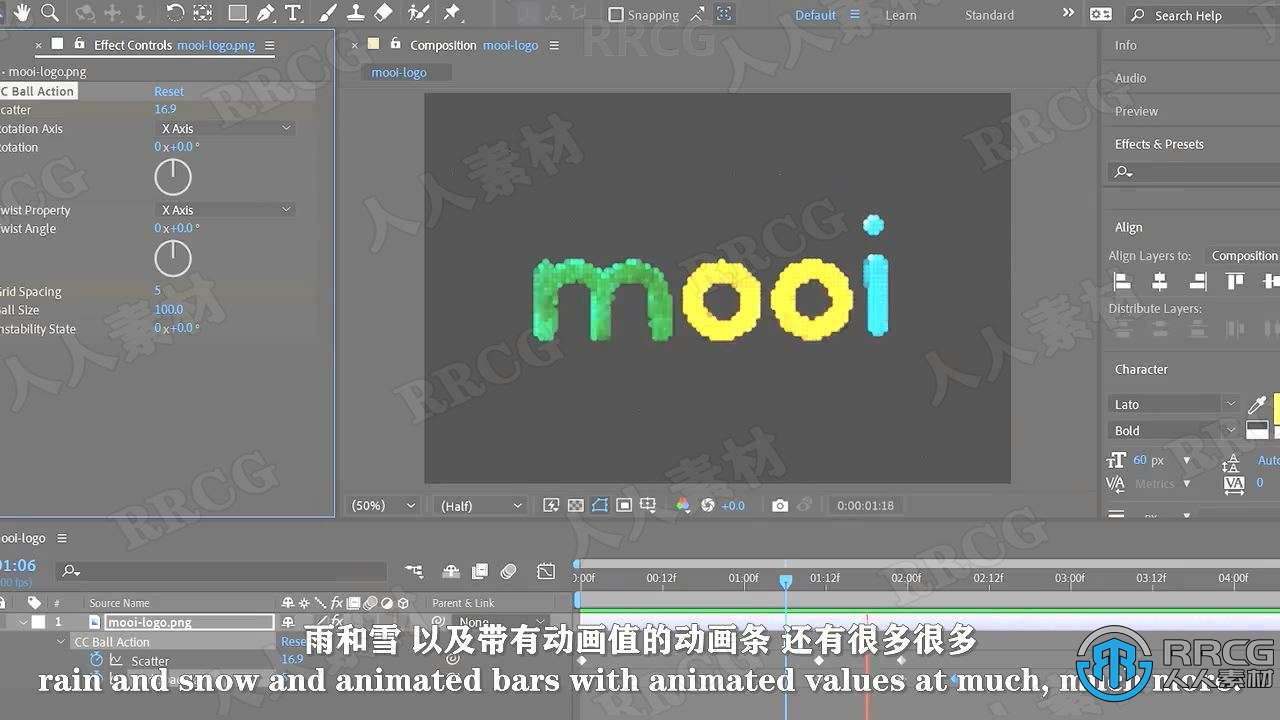
Task: Switch to Learn workspace
Action: [x=901, y=15]
